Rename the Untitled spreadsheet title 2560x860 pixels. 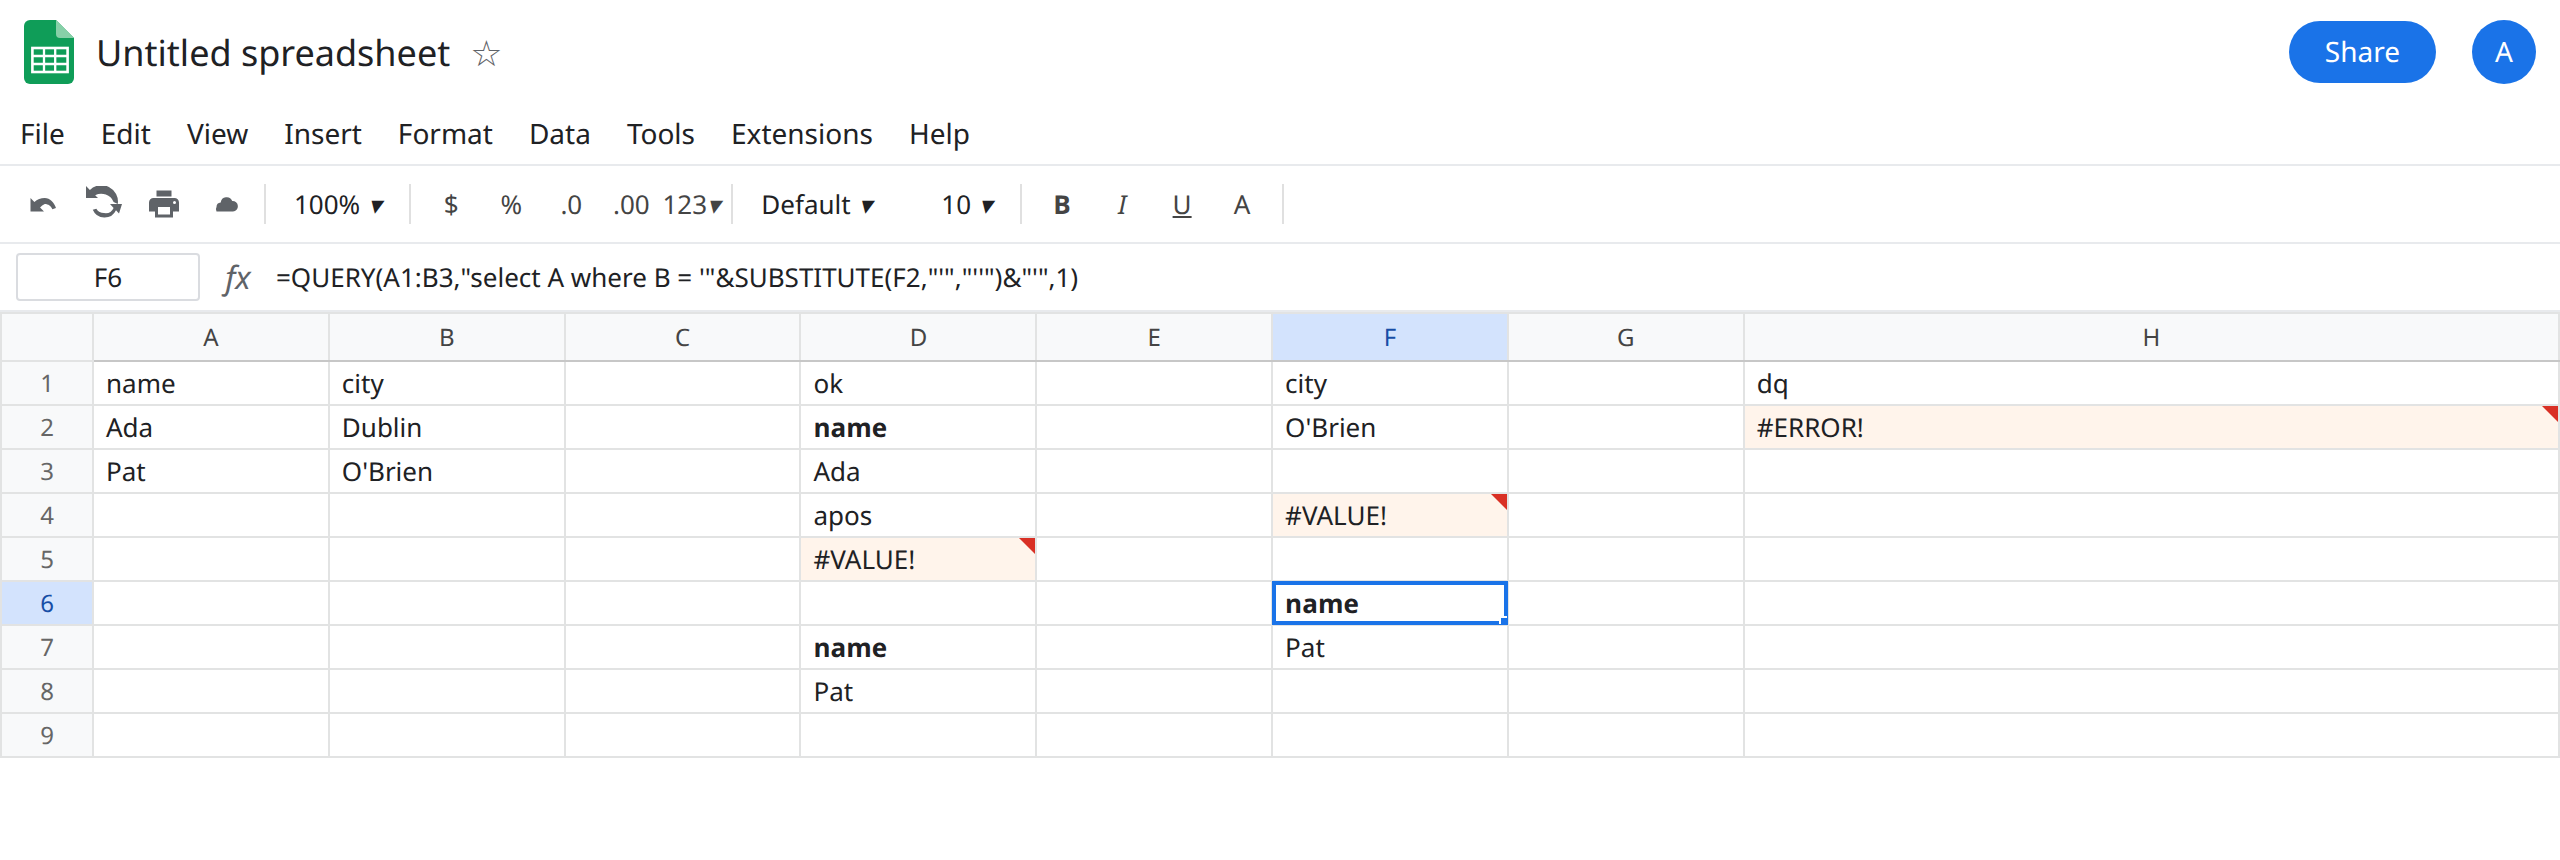click(x=273, y=53)
